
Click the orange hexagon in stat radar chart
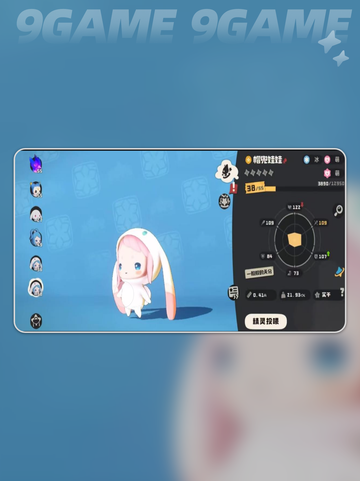[294, 240]
